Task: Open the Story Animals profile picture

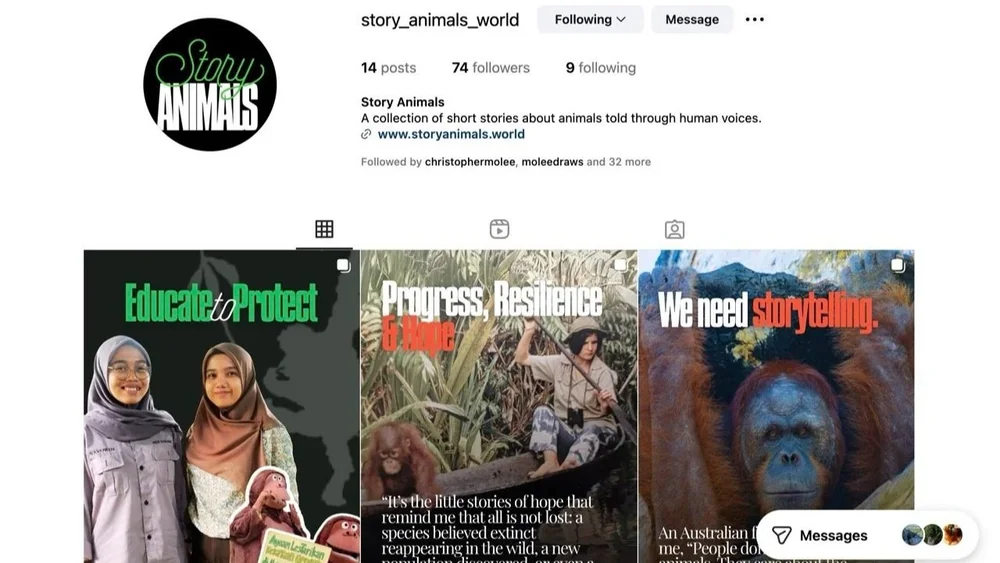Action: pyautogui.click(x=210, y=84)
